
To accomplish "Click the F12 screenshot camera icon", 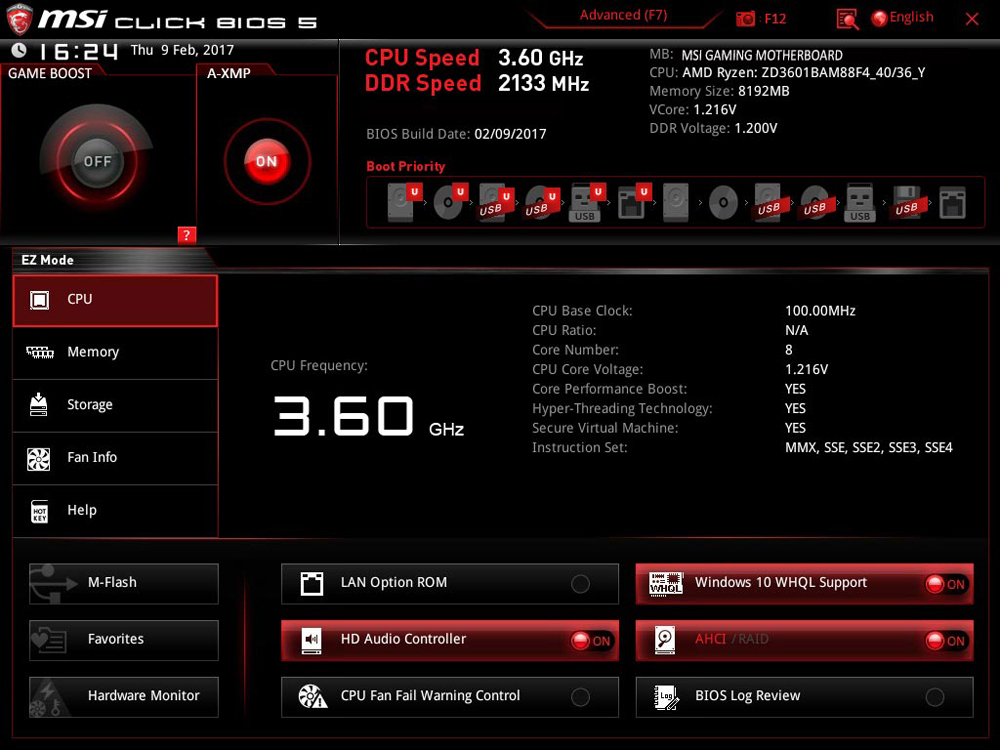I will point(745,18).
